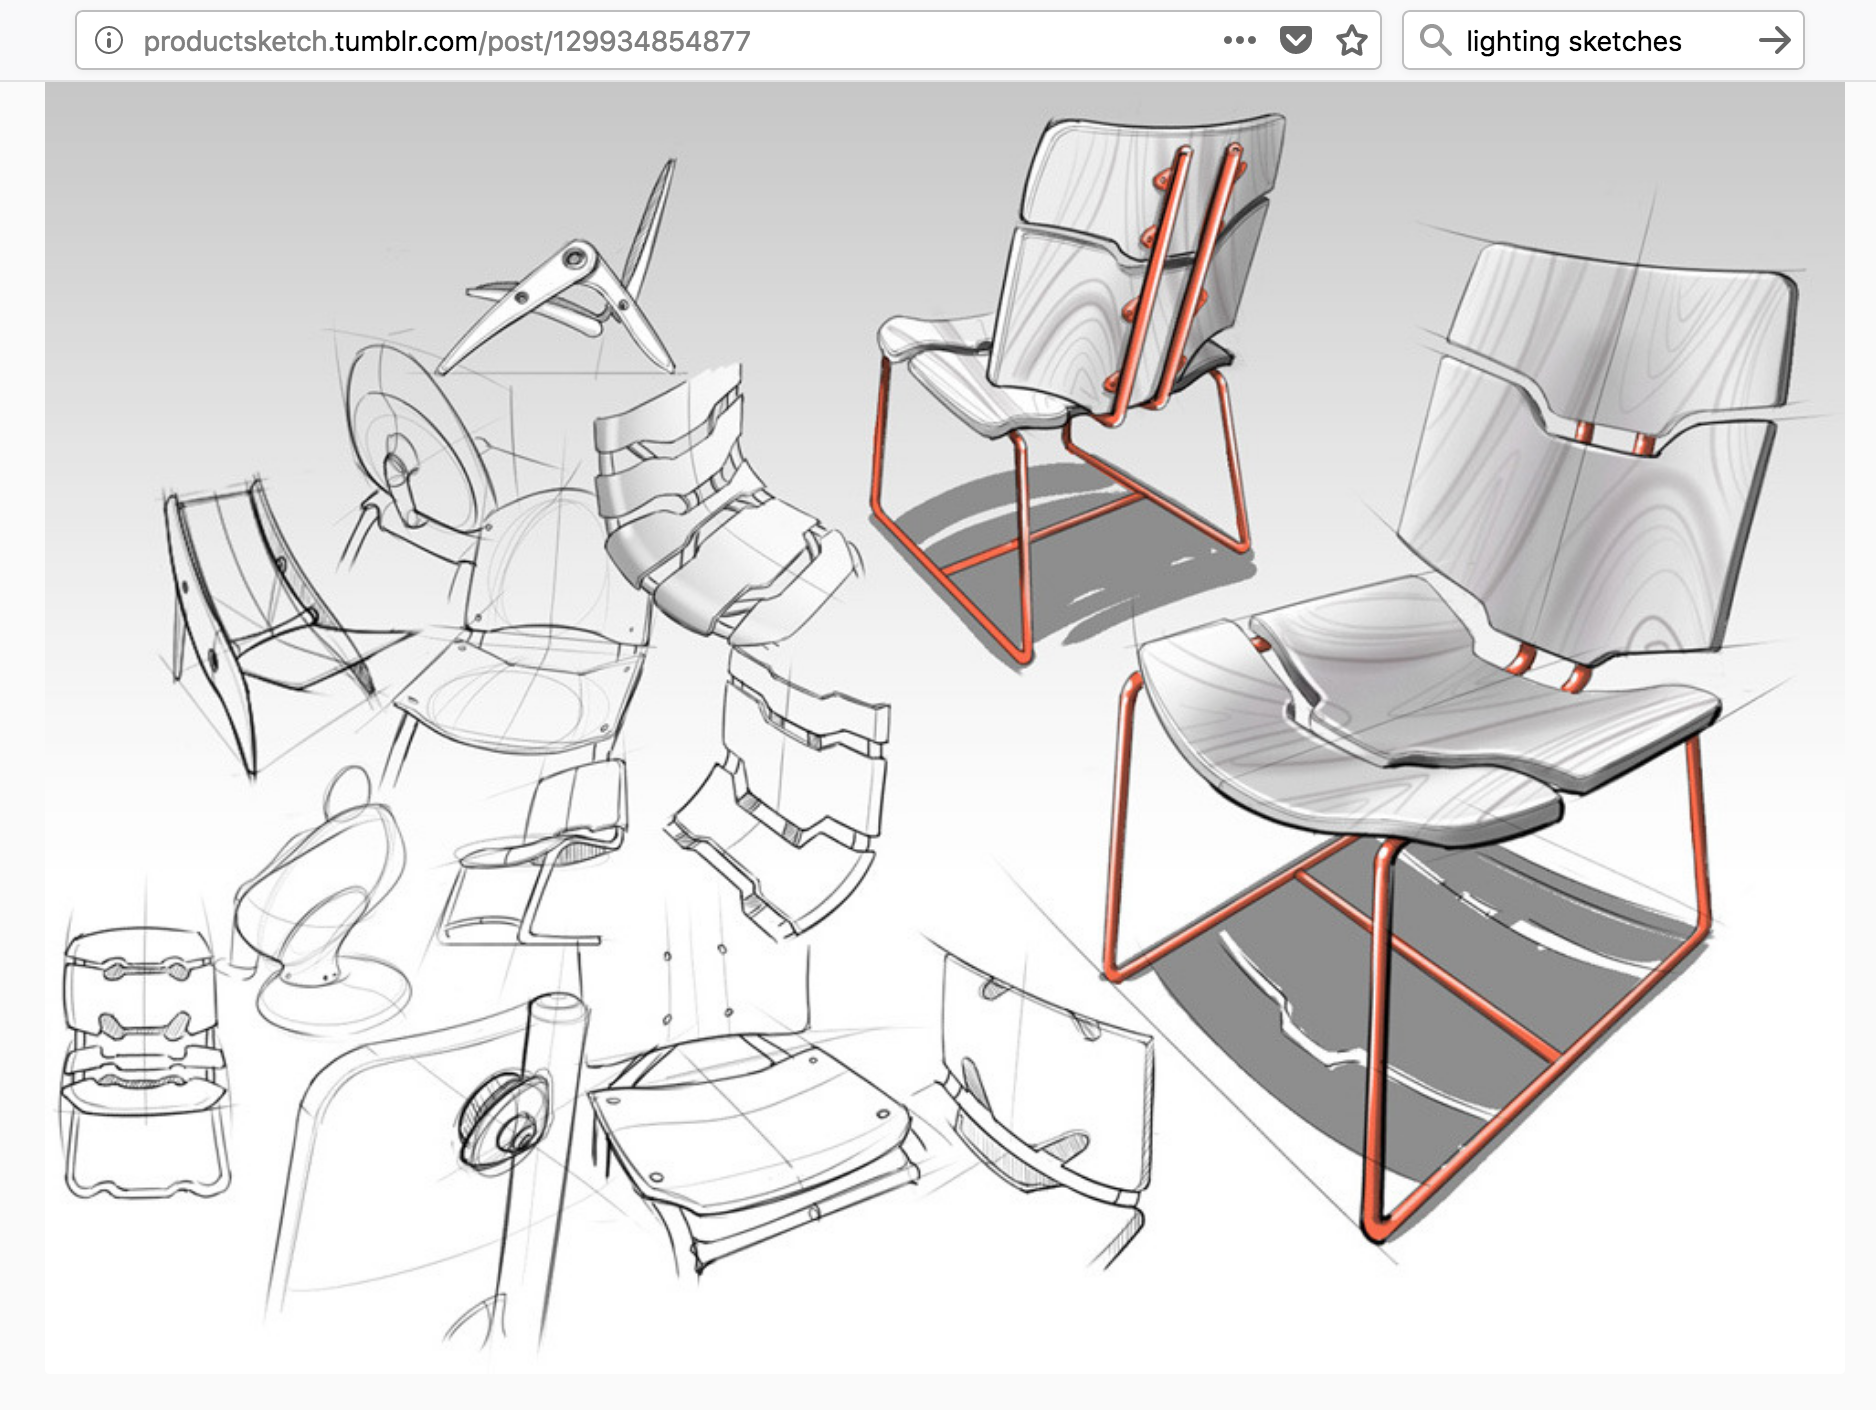1876x1410 pixels.
Task: Click the round wheel hub detail sketch
Action: (505, 1120)
